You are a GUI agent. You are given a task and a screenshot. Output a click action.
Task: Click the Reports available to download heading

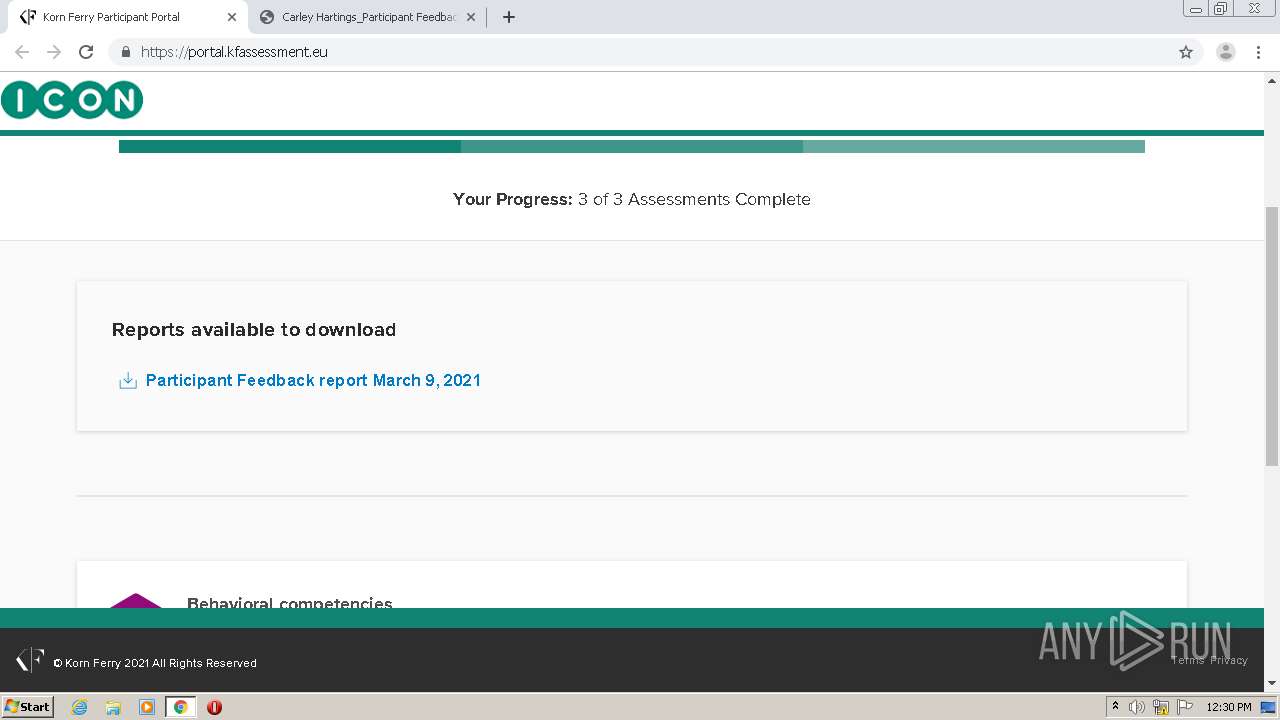254,330
